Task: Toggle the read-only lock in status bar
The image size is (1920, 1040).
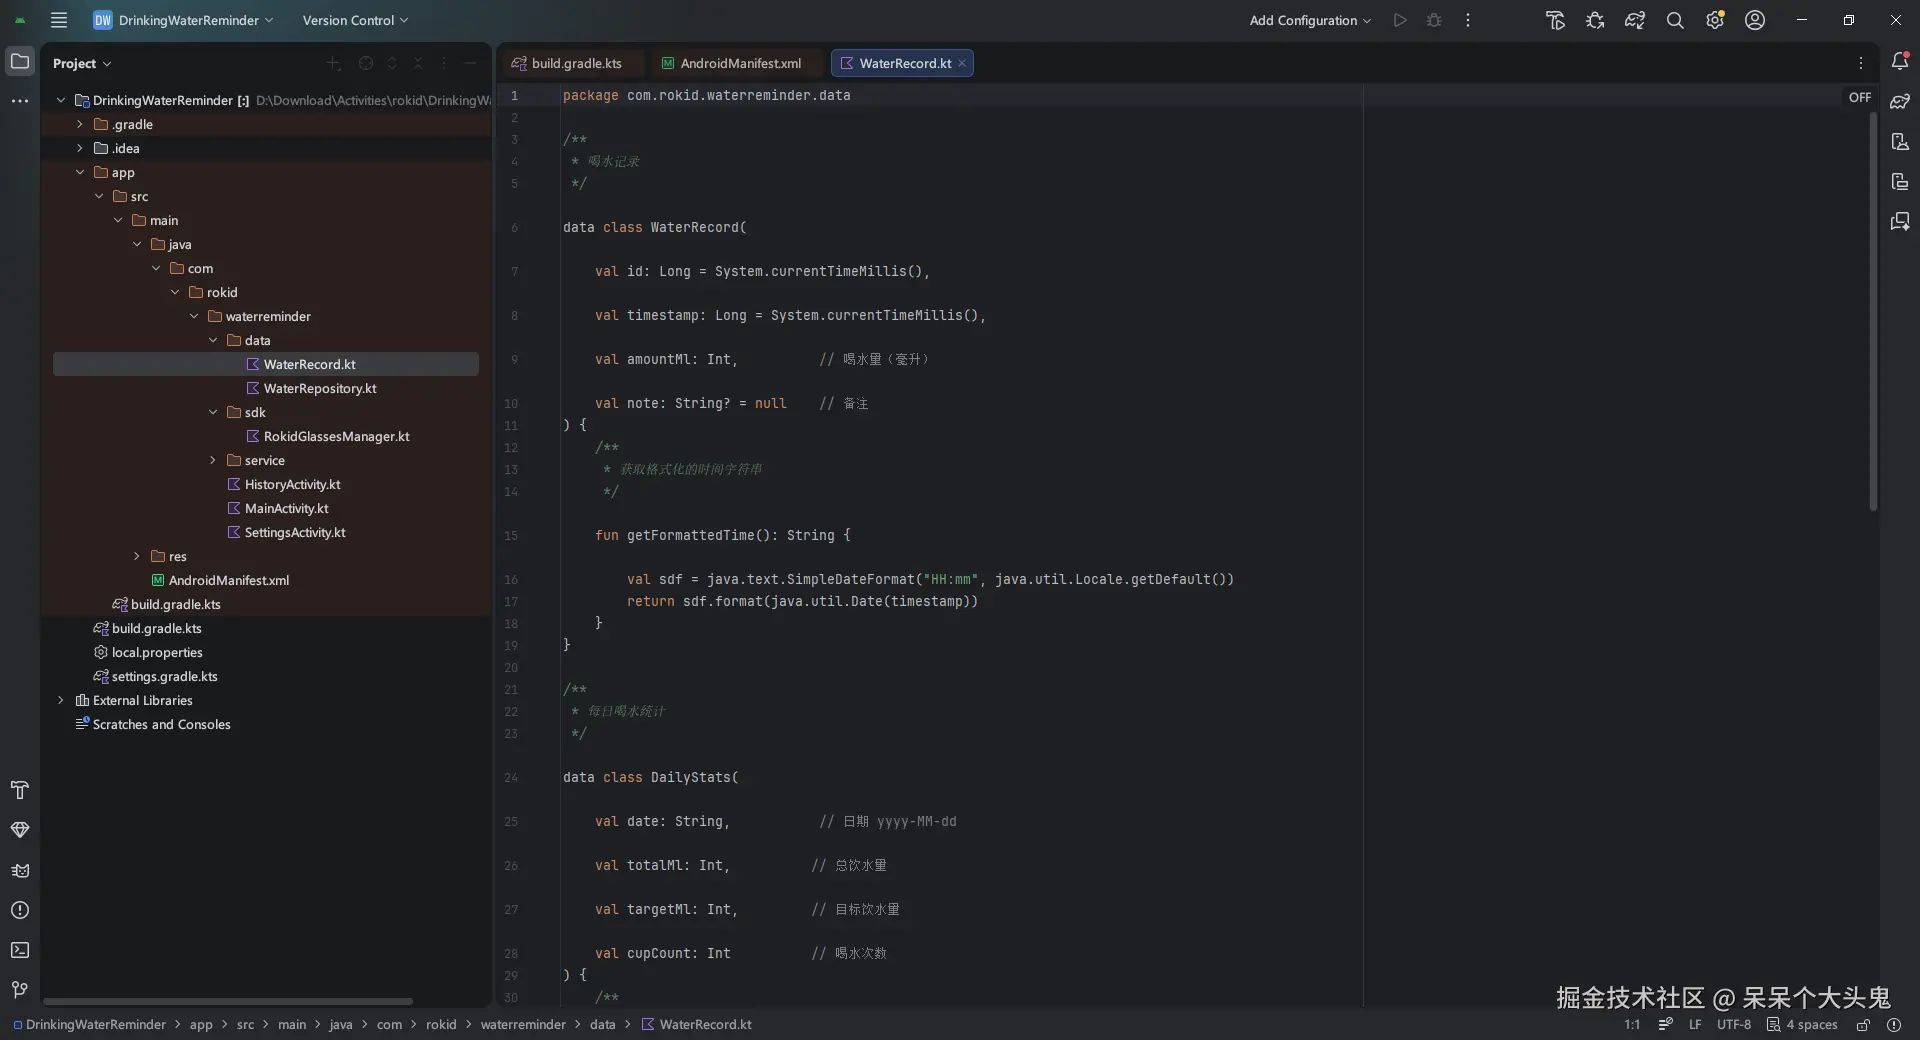Action: (x=1863, y=1025)
